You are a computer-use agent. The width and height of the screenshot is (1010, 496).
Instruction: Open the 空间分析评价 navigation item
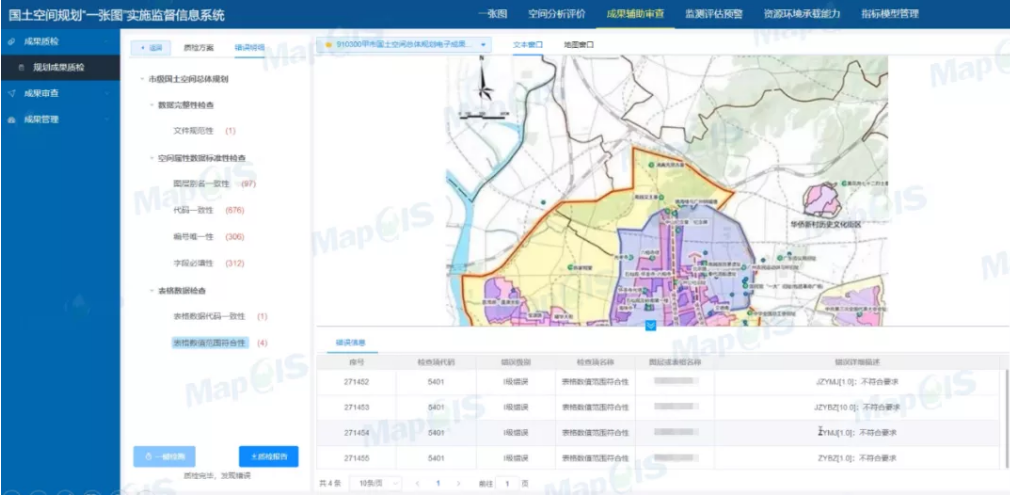click(557, 14)
